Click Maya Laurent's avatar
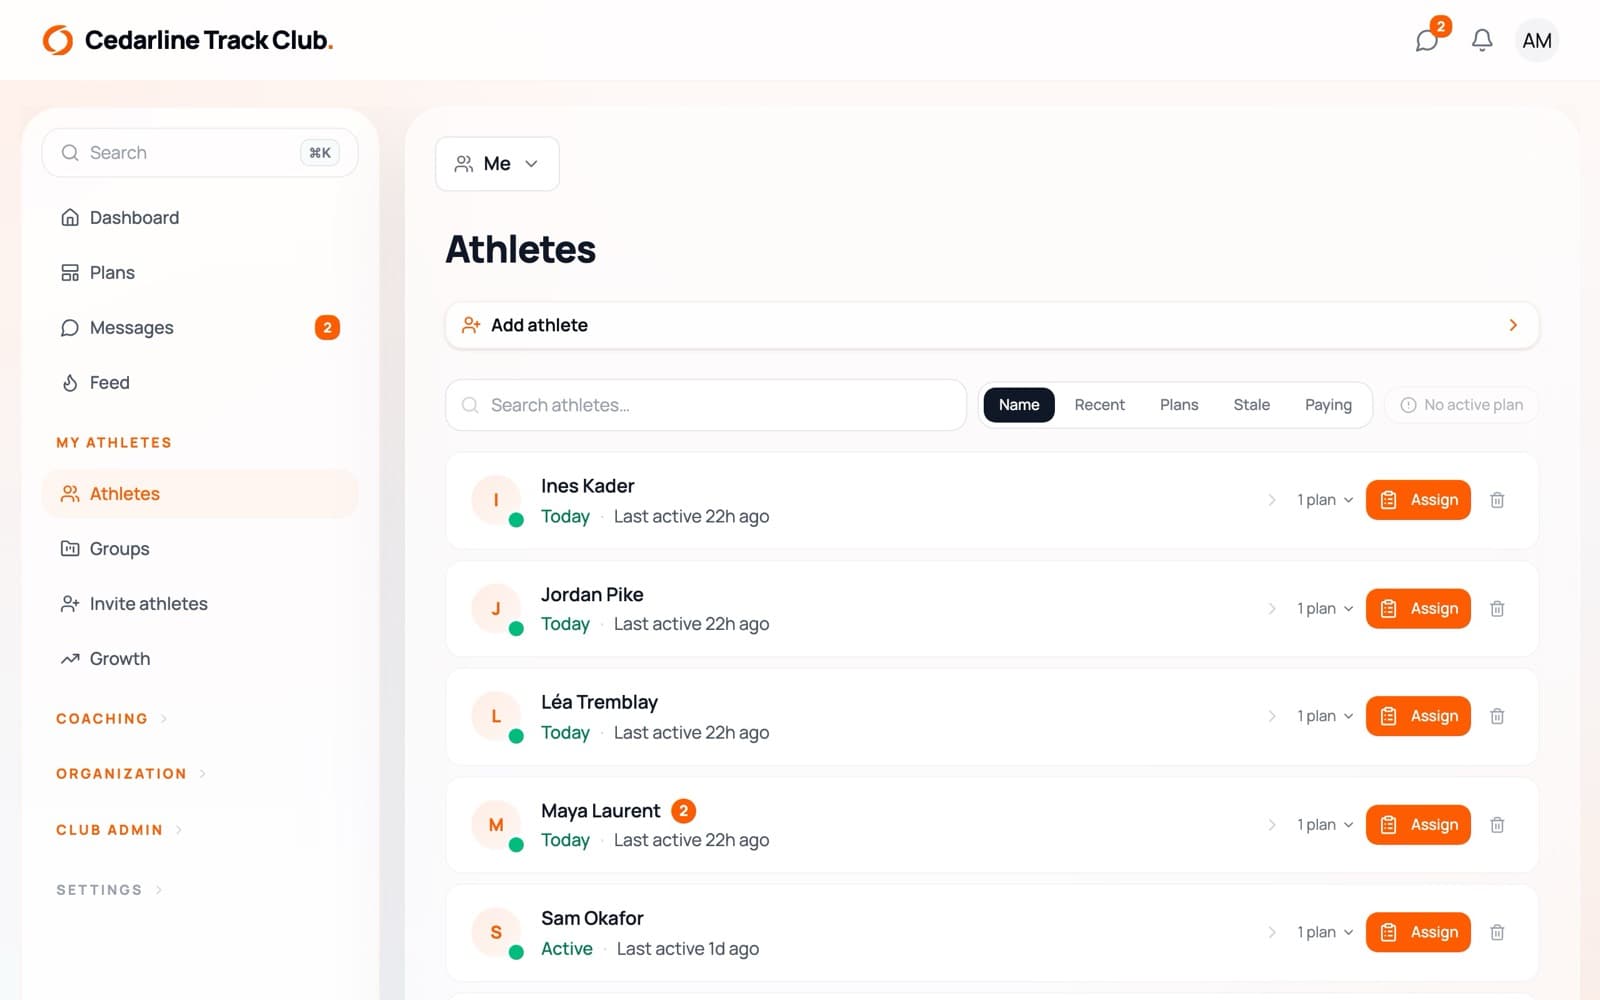The height and width of the screenshot is (1000, 1600). [x=496, y=825]
